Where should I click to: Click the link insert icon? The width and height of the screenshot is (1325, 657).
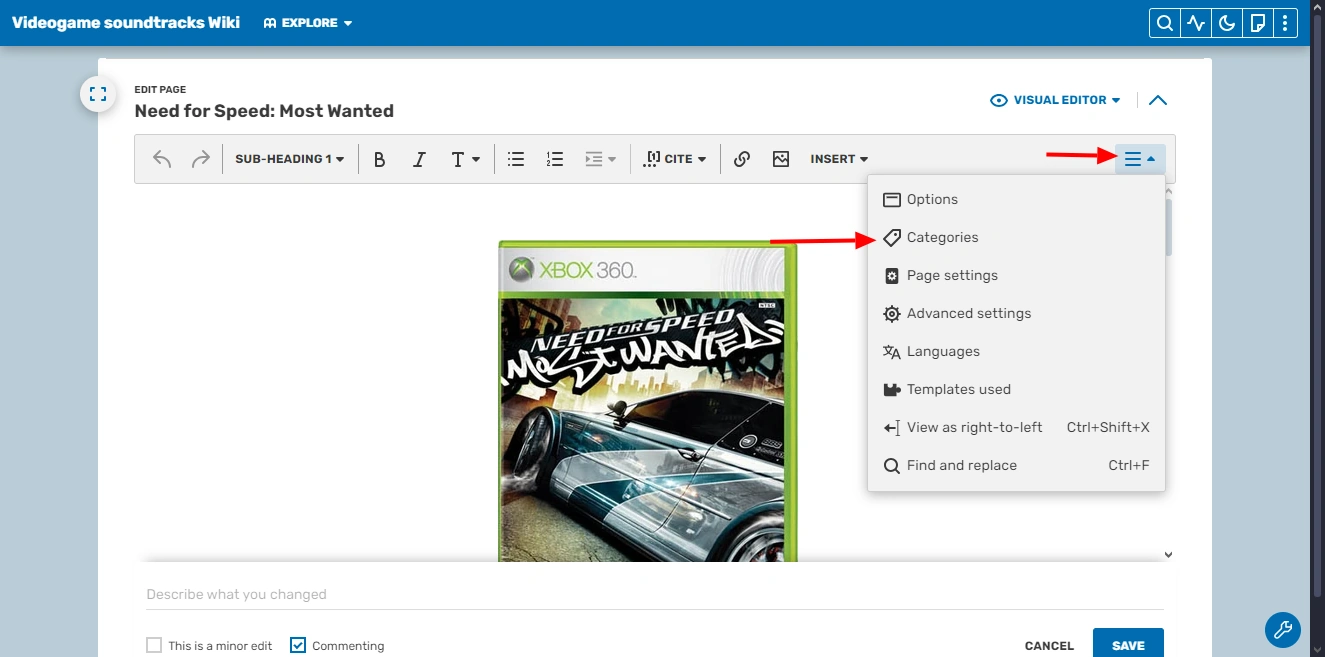742,159
